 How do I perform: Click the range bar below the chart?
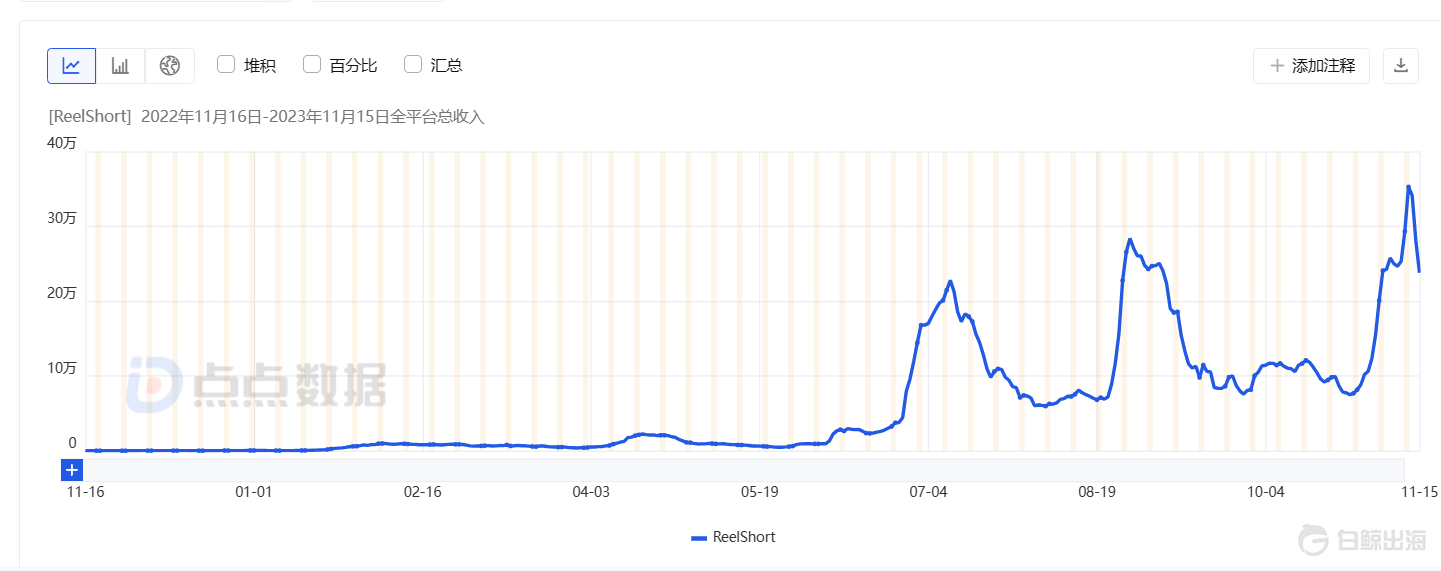(x=740, y=469)
